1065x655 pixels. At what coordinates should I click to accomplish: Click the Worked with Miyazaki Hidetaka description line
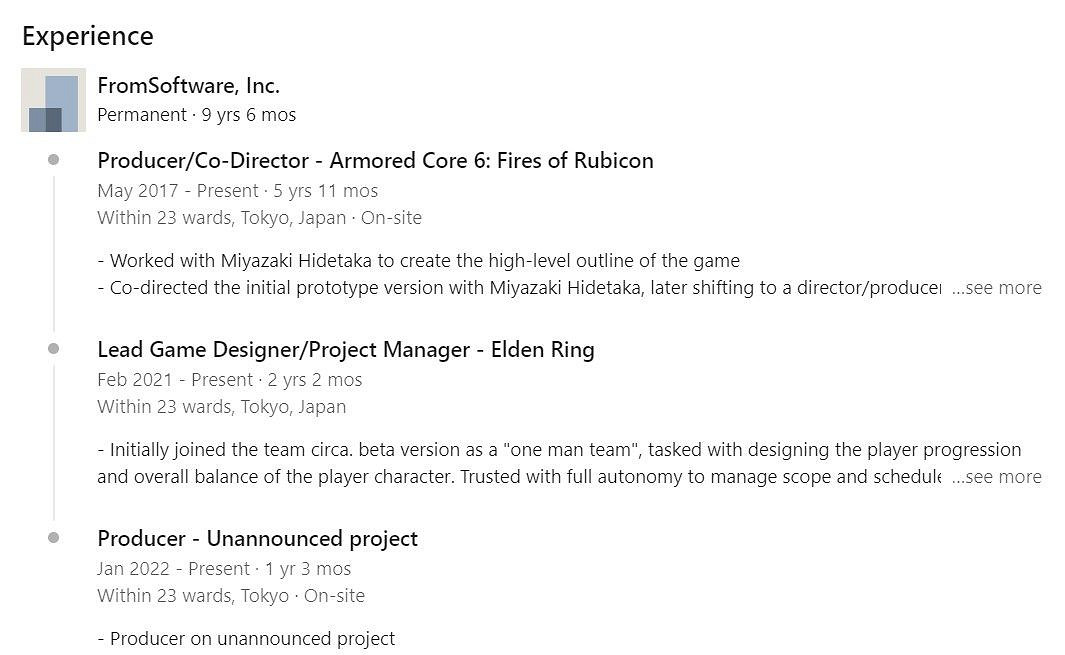(418, 261)
